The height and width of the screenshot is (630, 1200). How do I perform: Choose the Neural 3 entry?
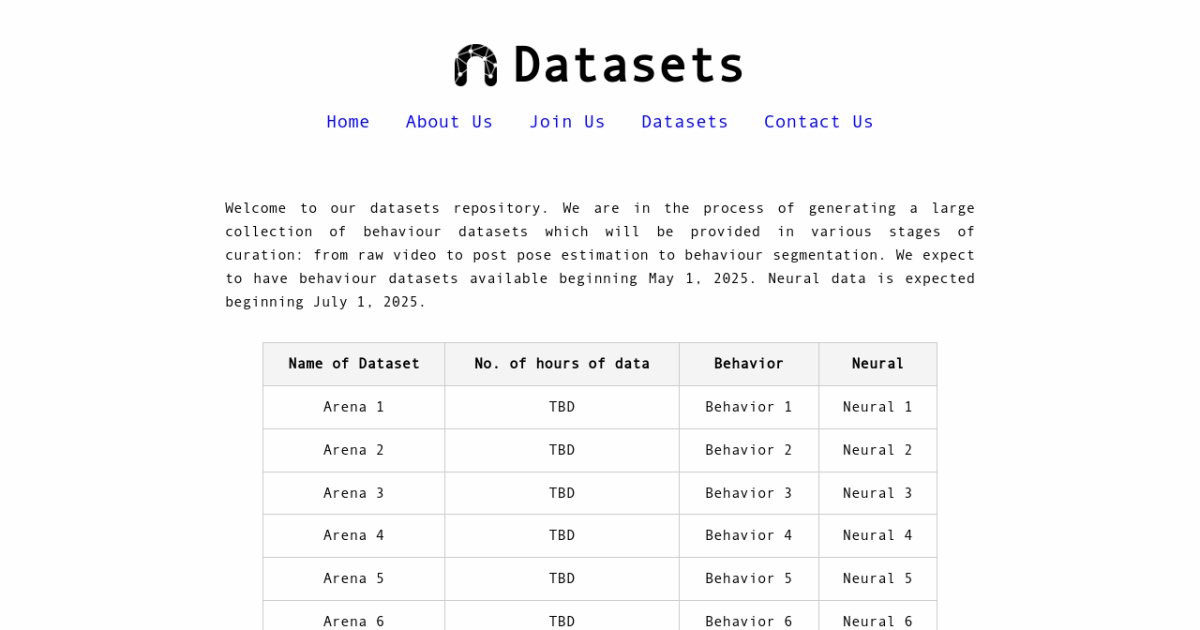(878, 493)
